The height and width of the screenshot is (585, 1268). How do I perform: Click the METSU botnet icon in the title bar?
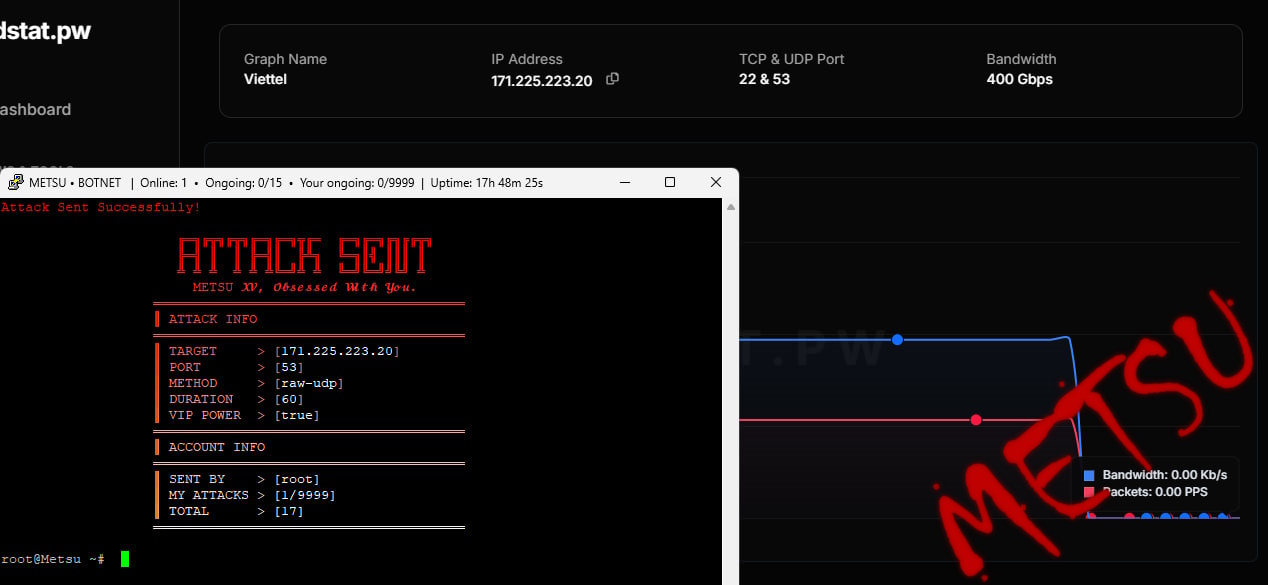click(15, 182)
